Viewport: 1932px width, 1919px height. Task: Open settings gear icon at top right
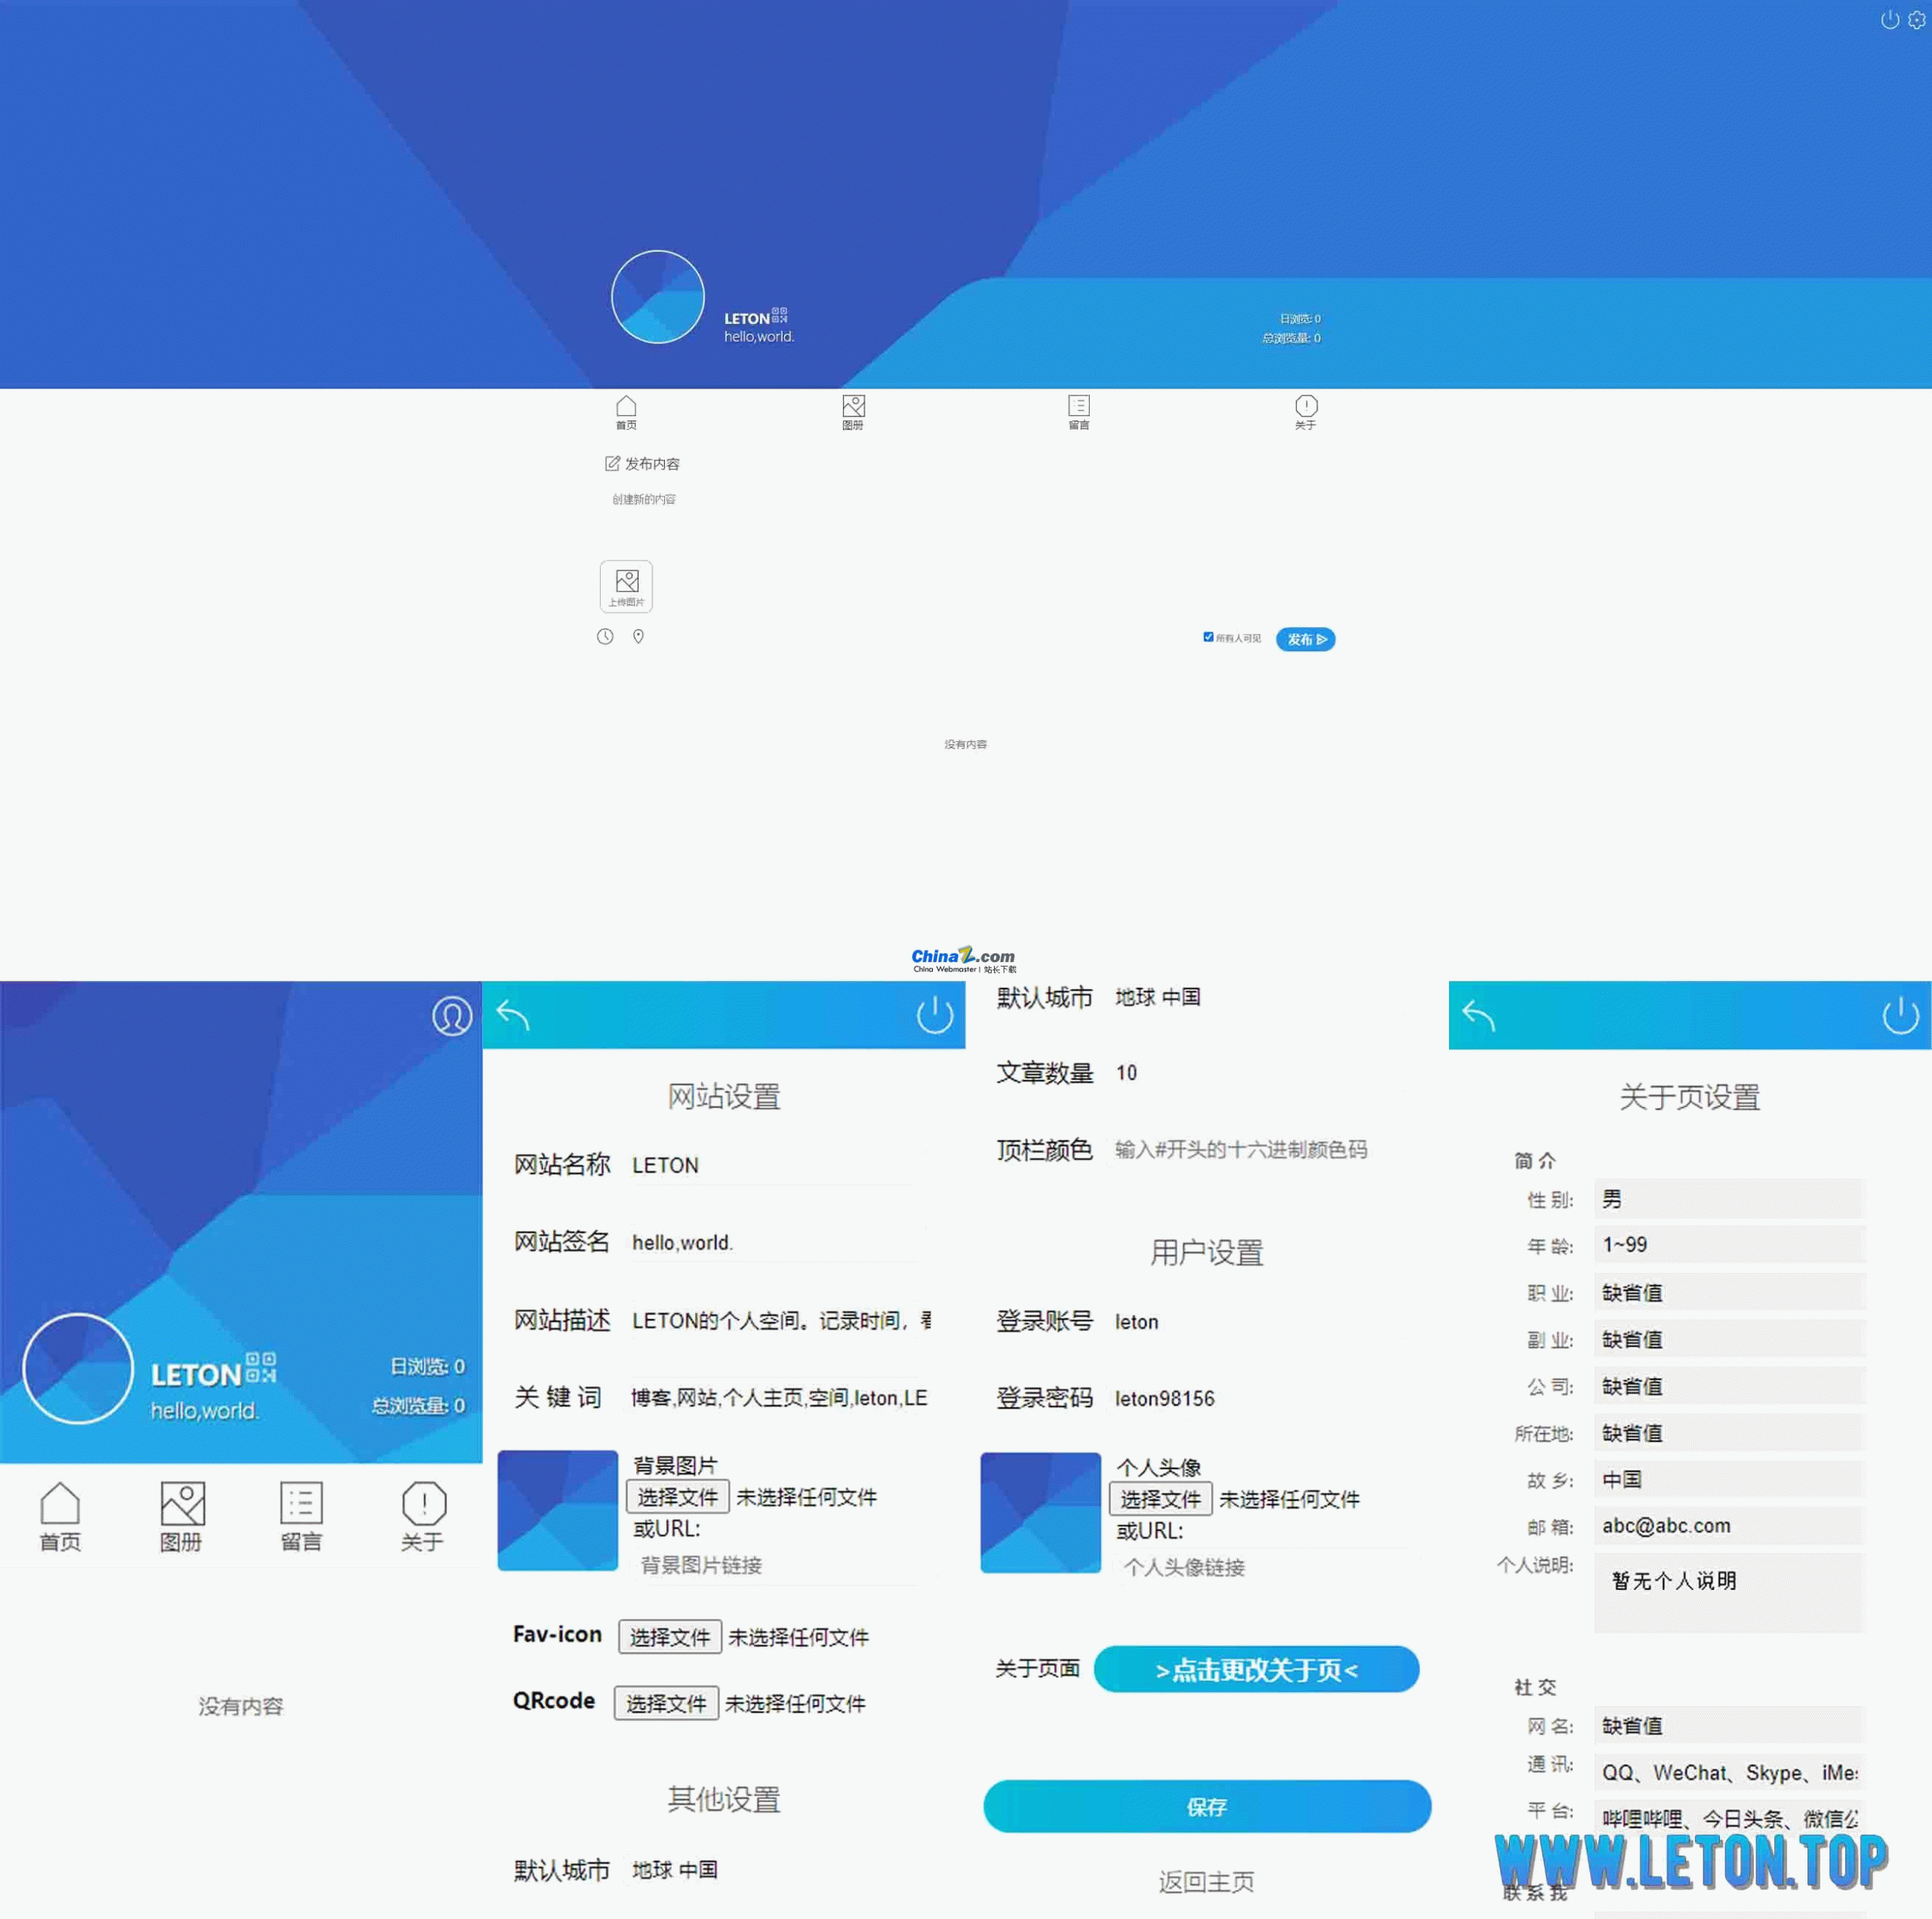(x=1916, y=20)
